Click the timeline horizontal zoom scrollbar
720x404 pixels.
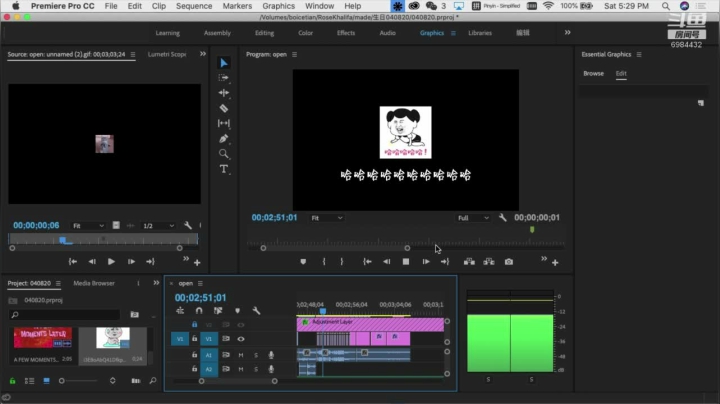(x=238, y=381)
